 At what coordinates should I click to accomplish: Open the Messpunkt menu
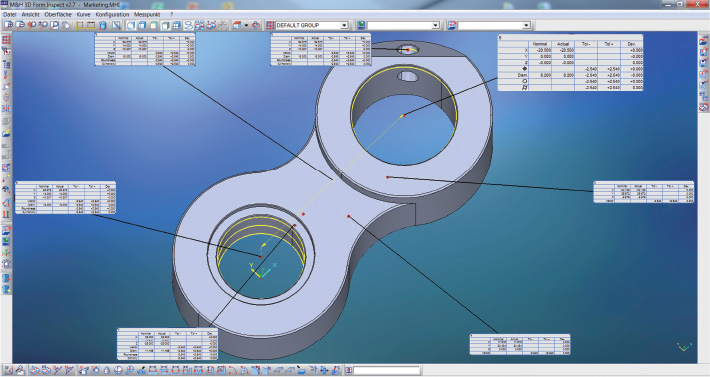pyautogui.click(x=147, y=14)
